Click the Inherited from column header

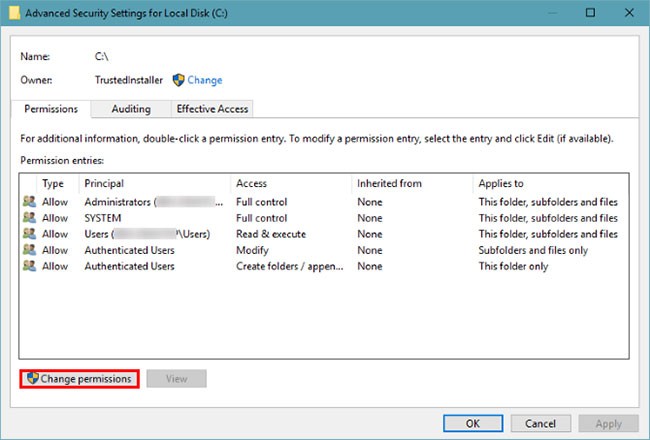click(x=389, y=184)
